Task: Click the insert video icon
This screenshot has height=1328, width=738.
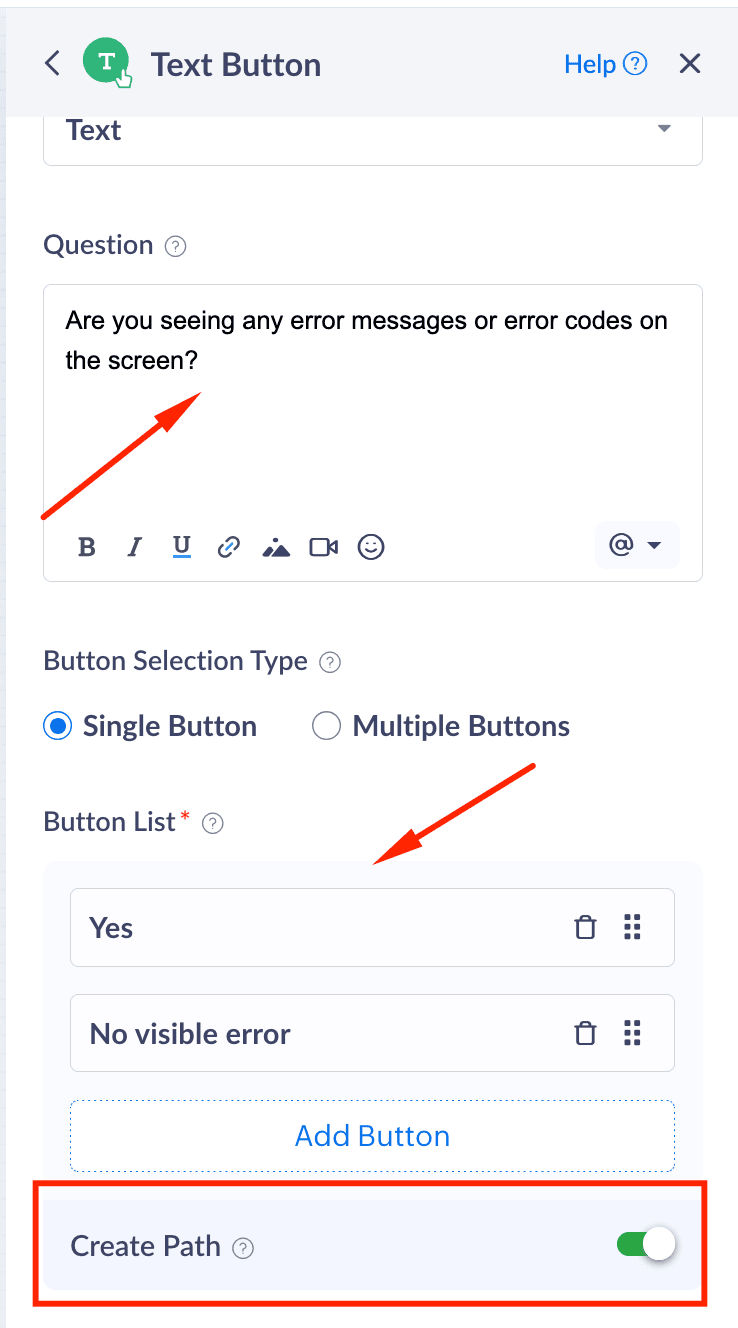Action: [324, 547]
